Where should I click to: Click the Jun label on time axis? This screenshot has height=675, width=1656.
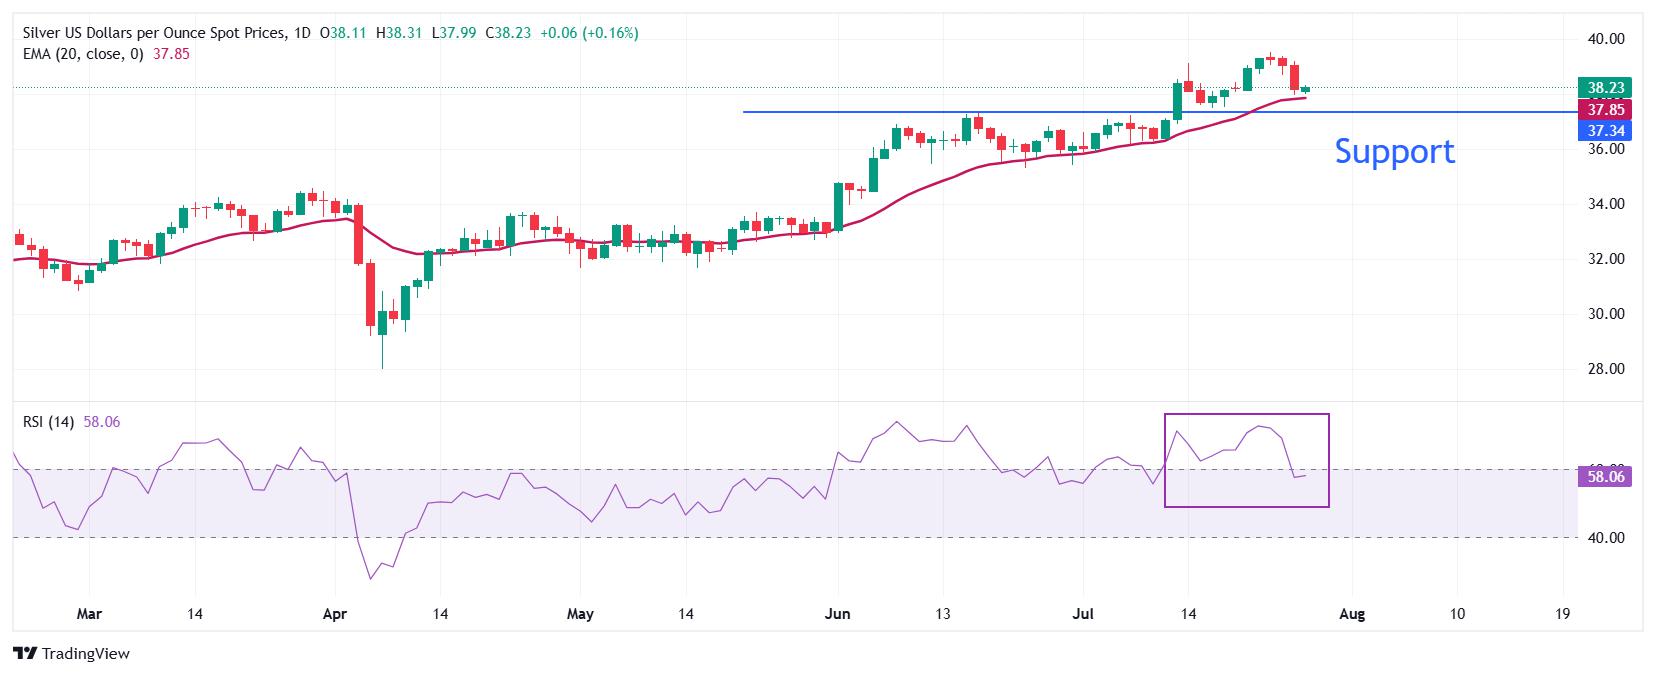coord(837,614)
